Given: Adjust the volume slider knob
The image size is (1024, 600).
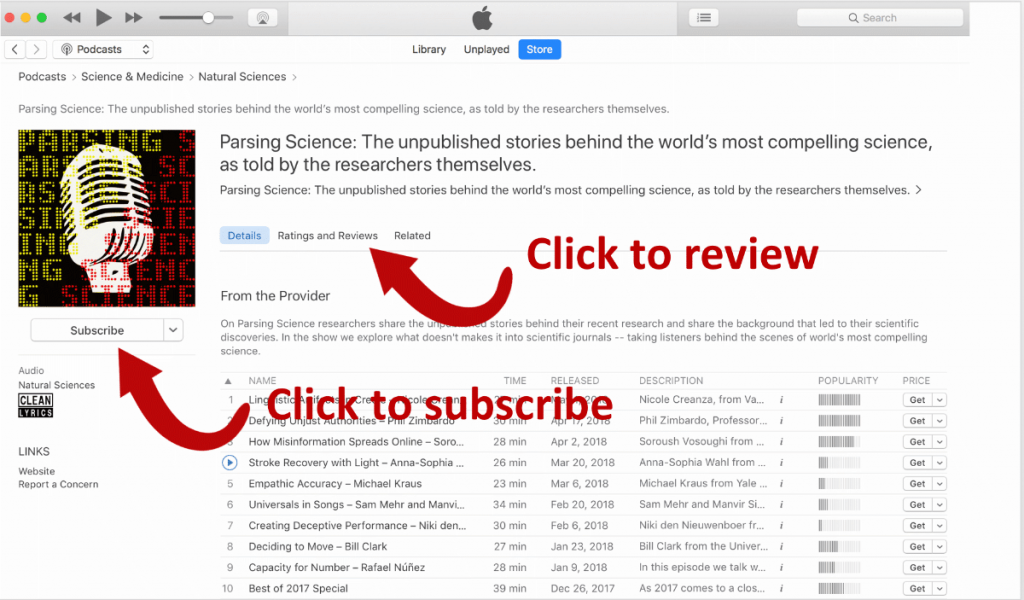Looking at the screenshot, I should tap(208, 18).
